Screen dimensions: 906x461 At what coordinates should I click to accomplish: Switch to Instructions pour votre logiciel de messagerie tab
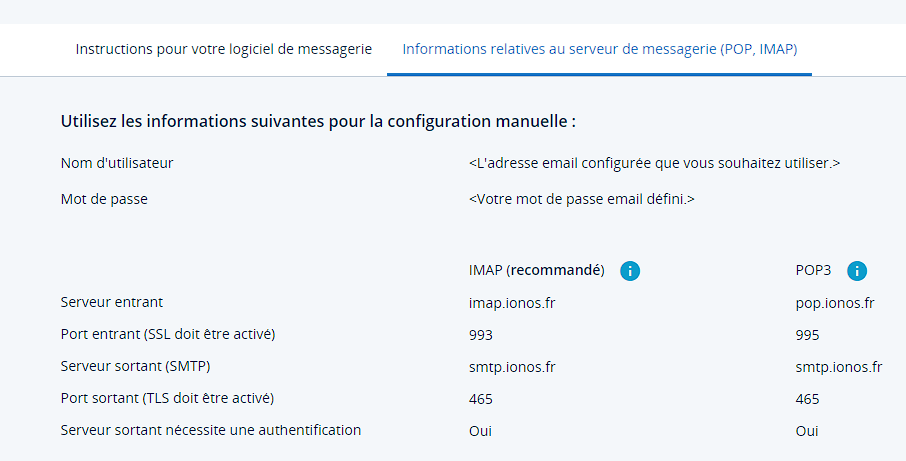coord(224,49)
